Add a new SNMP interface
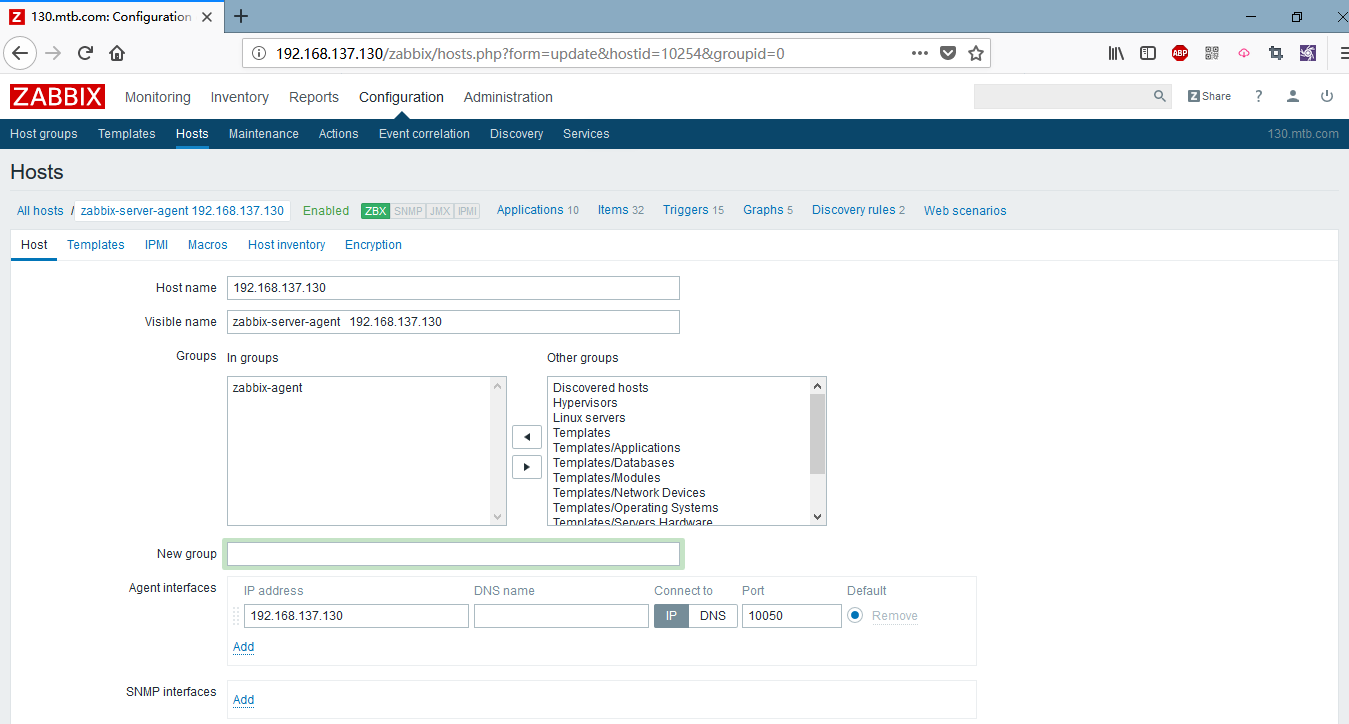The image size is (1349, 724). [243, 700]
